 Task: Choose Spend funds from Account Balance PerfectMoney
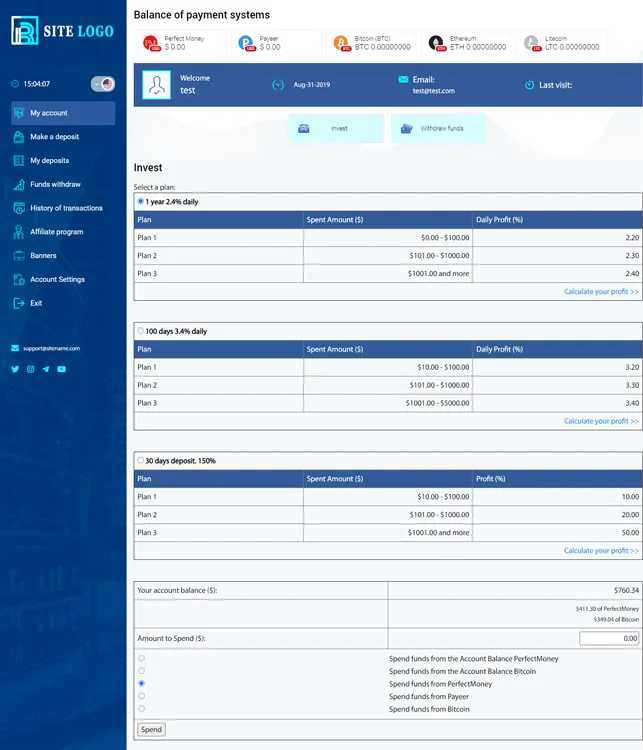(x=142, y=658)
